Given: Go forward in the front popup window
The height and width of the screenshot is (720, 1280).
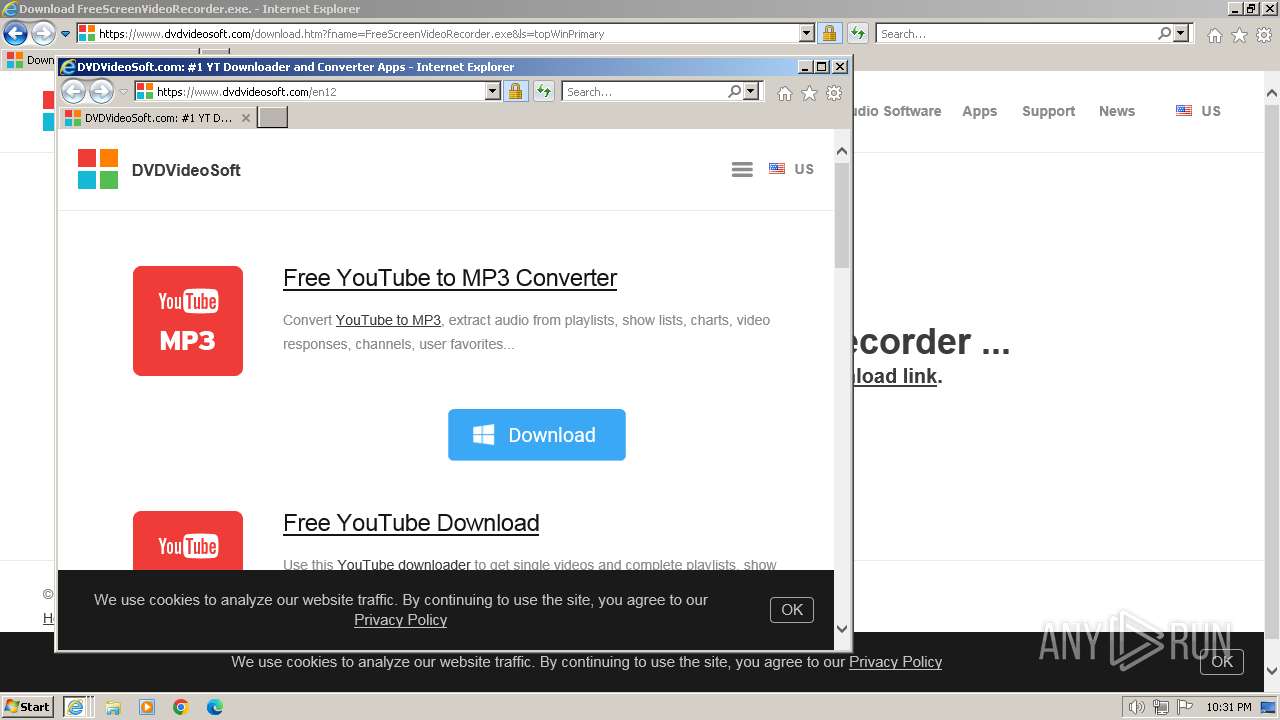Looking at the screenshot, I should pyautogui.click(x=101, y=92).
